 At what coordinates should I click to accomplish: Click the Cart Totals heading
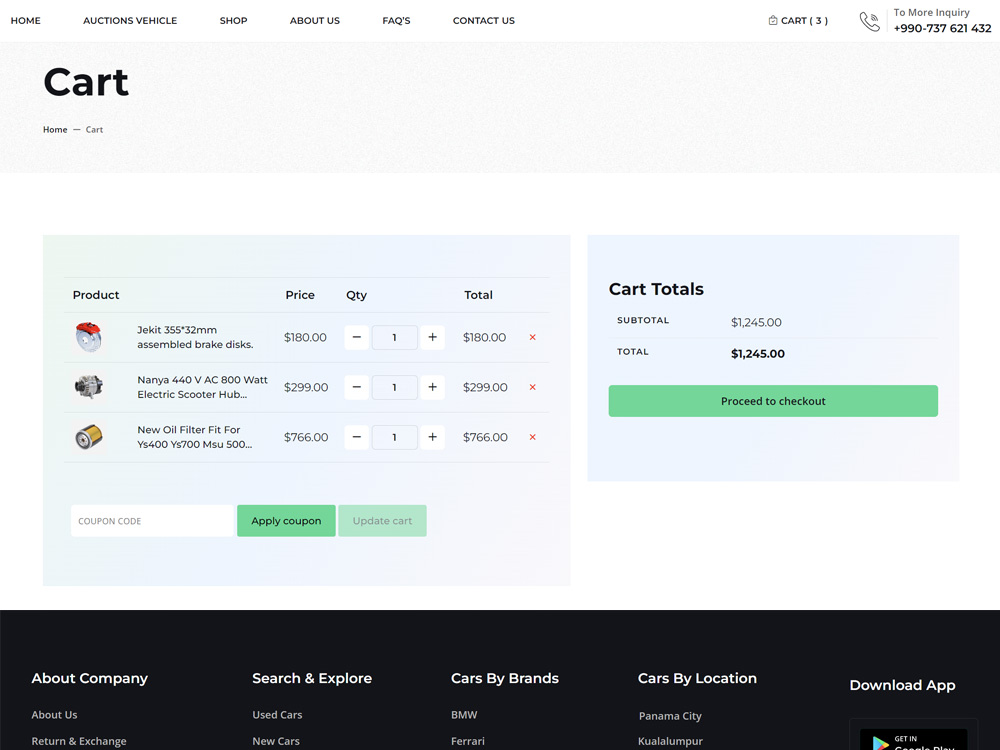656,289
